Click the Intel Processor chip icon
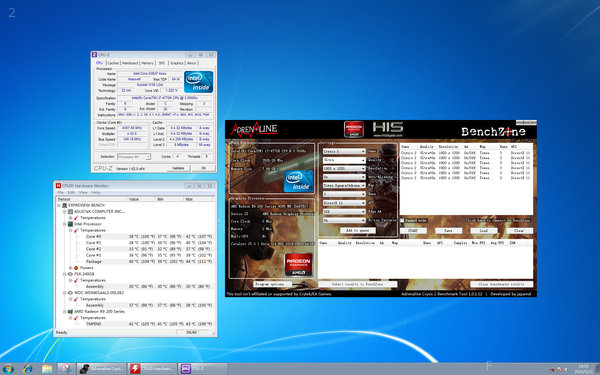Viewport: 600px width, 375px height. click(70, 224)
